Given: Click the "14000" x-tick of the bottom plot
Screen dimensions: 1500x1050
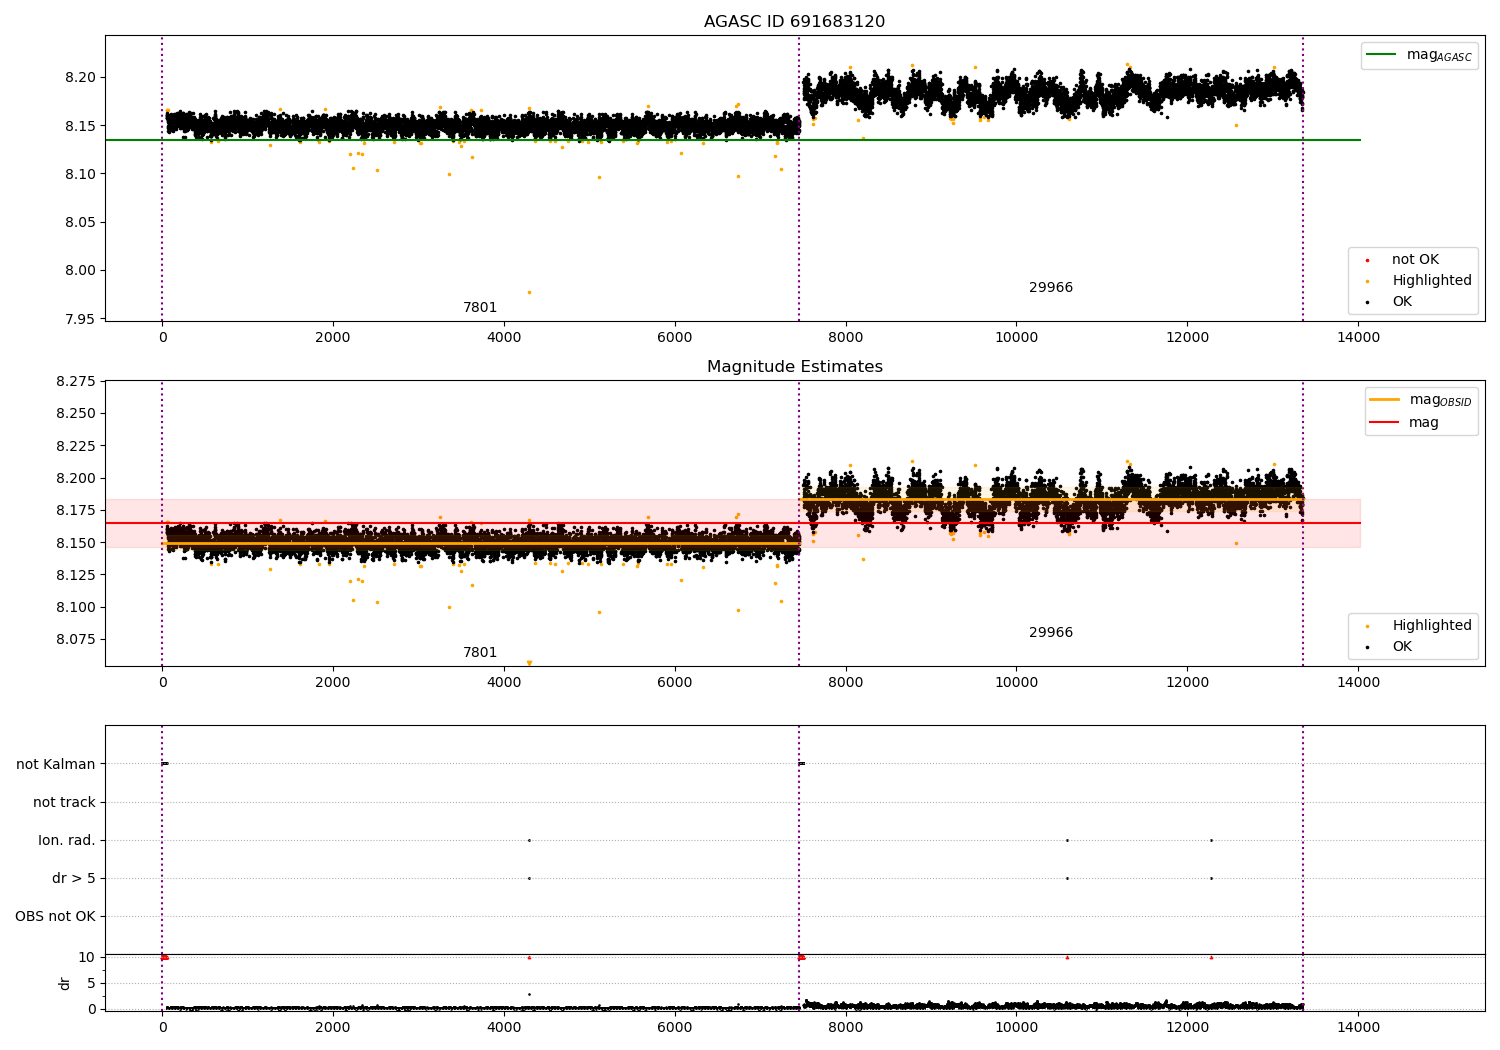Looking at the screenshot, I should click(x=1358, y=1028).
